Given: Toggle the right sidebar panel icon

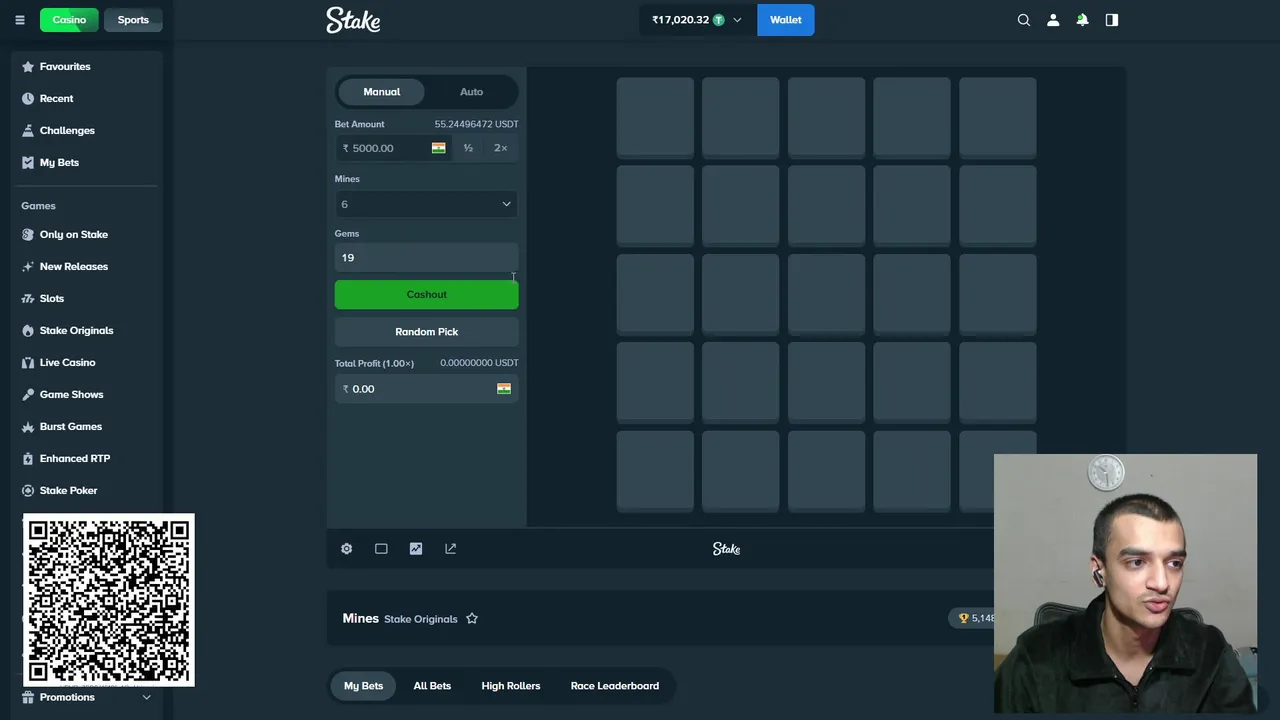Looking at the screenshot, I should (x=1111, y=20).
